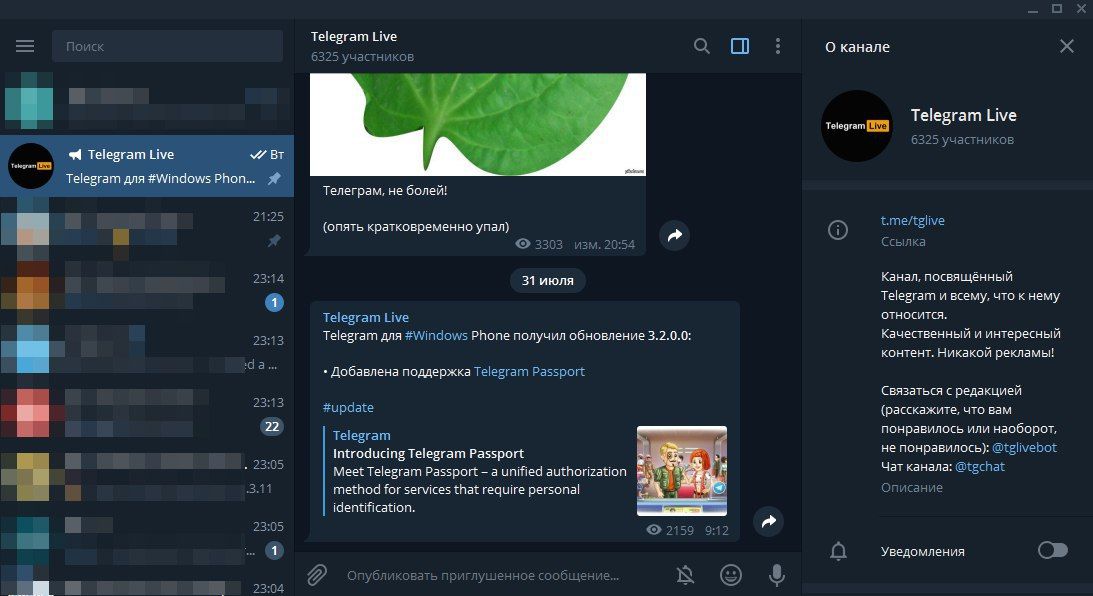This screenshot has width=1093, height=596.
Task: Click the megaphone channel icon beside Telegram Live
Action: click(x=75, y=155)
